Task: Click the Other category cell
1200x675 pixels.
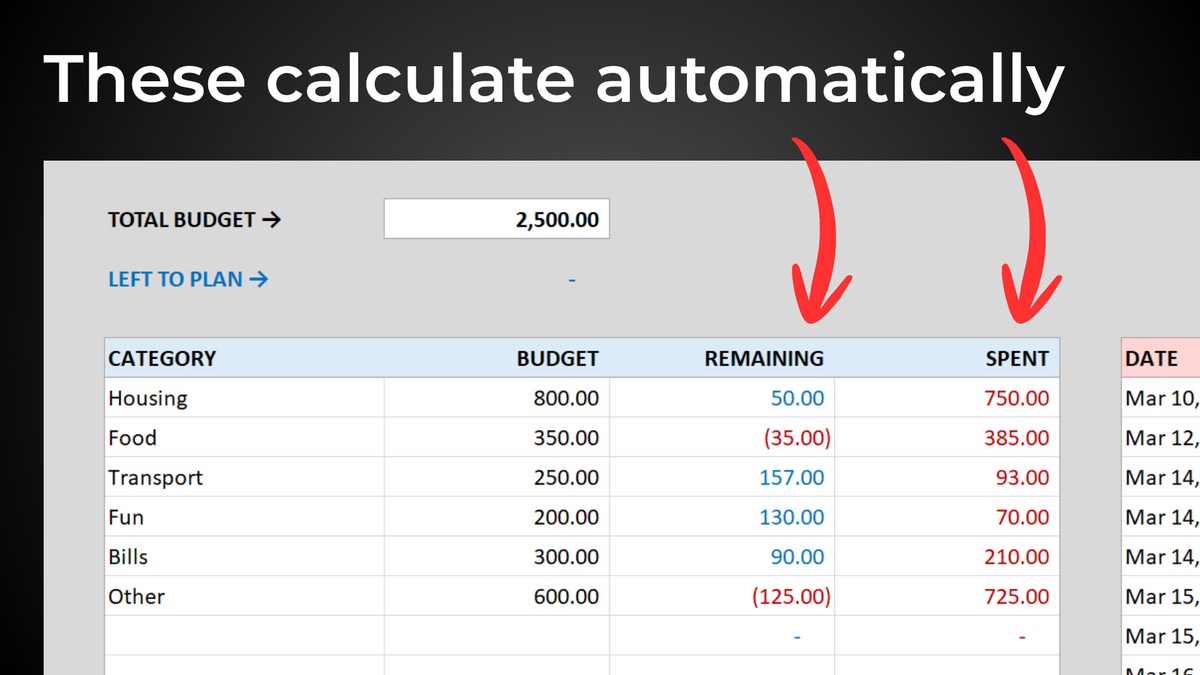Action: [x=245, y=596]
